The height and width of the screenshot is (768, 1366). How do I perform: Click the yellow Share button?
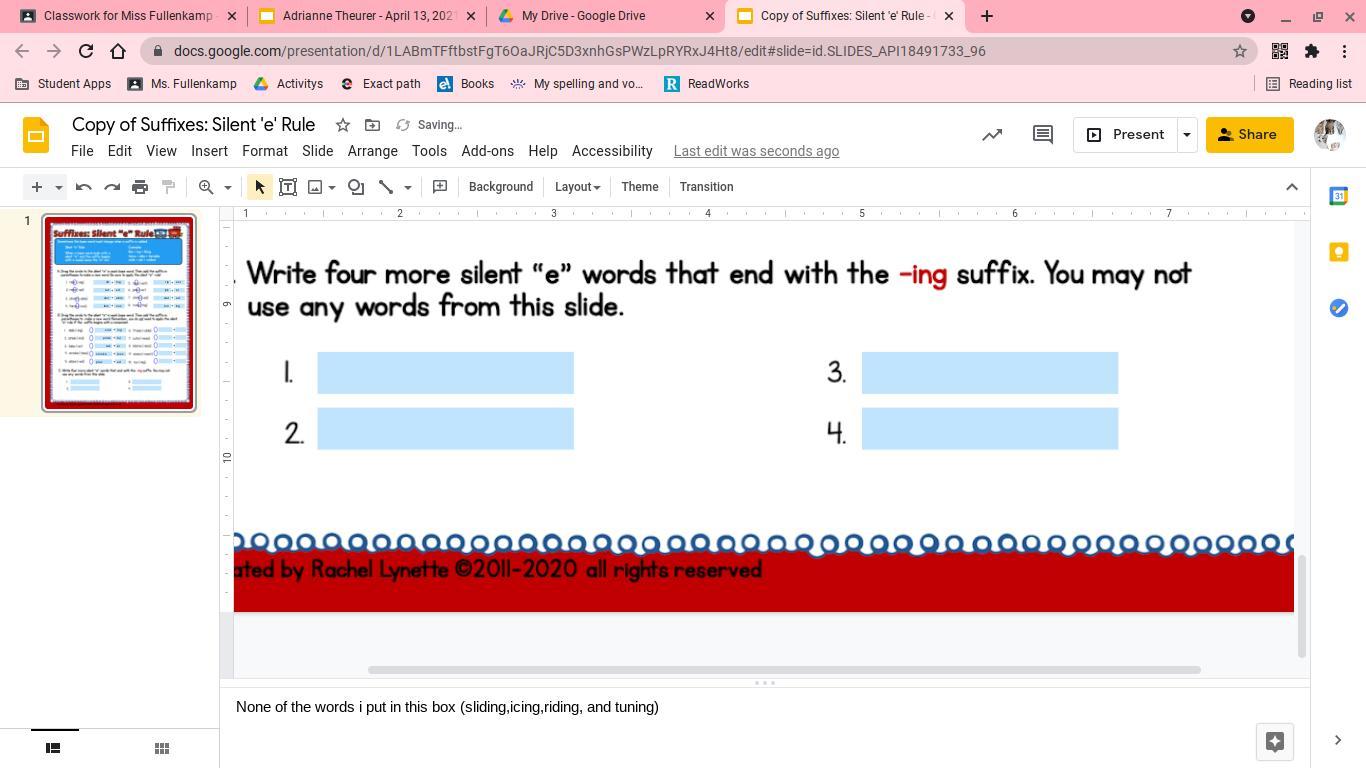(x=1249, y=135)
